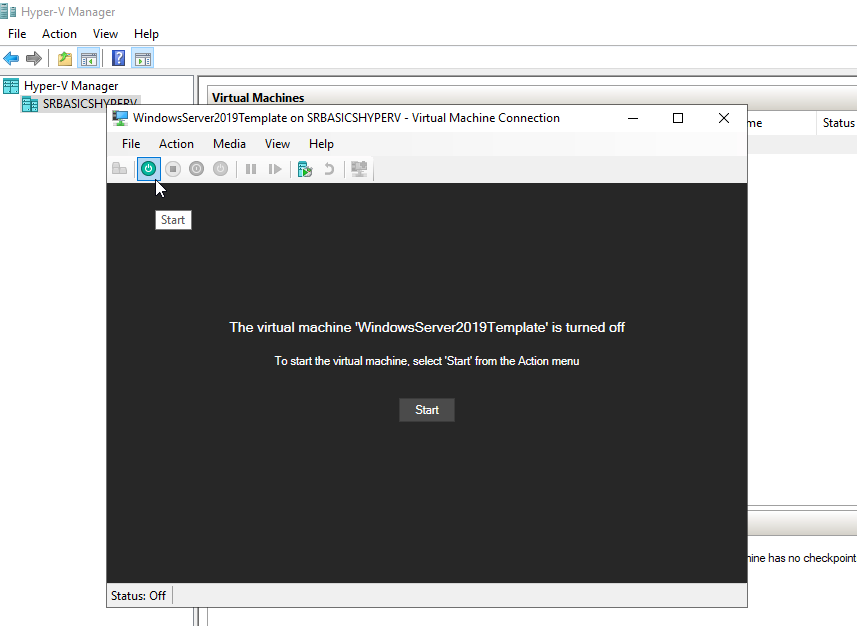857x626 pixels.
Task: Click the Virtual Machine Connection title bar icon
Action: [120, 118]
